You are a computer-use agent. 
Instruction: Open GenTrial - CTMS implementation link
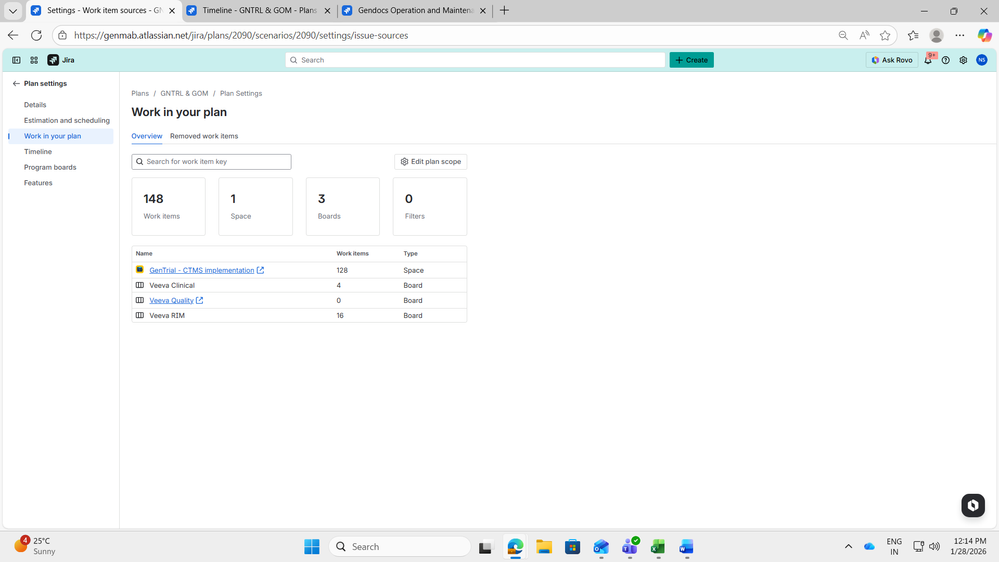click(201, 270)
